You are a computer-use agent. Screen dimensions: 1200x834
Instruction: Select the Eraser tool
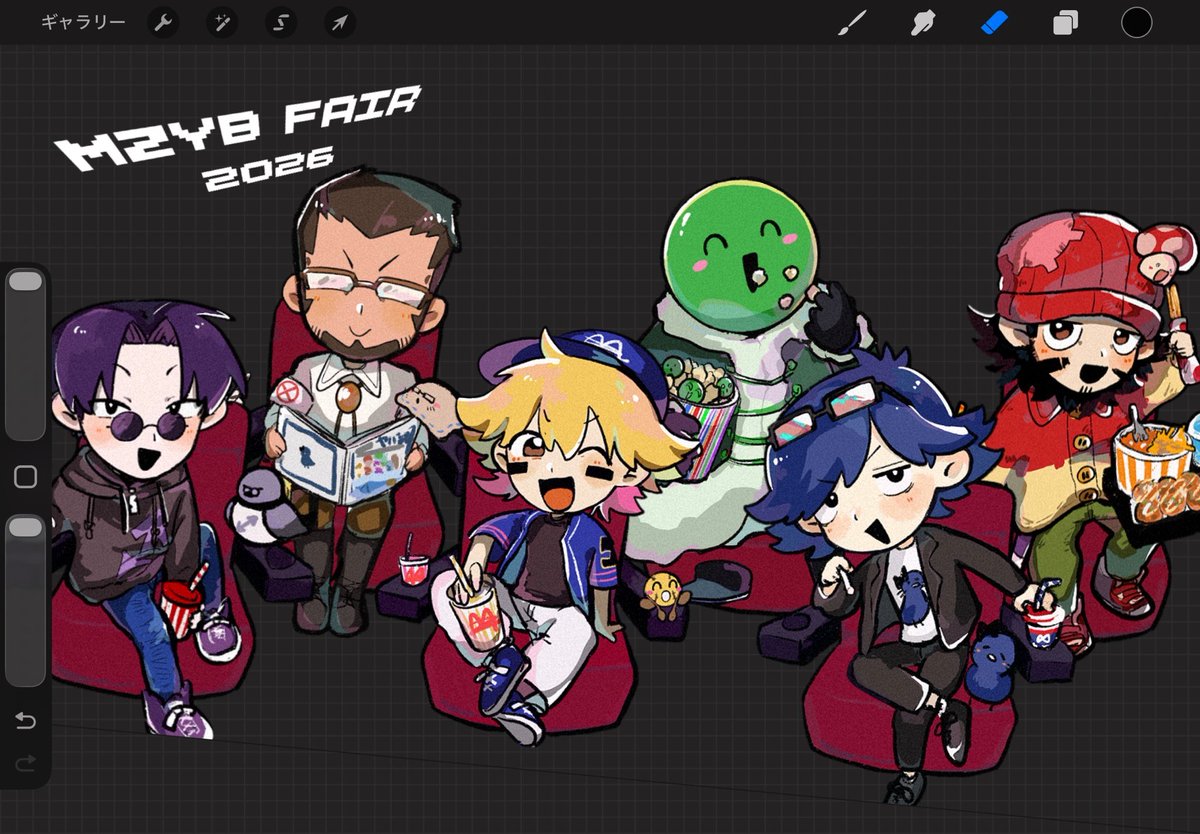click(x=995, y=22)
